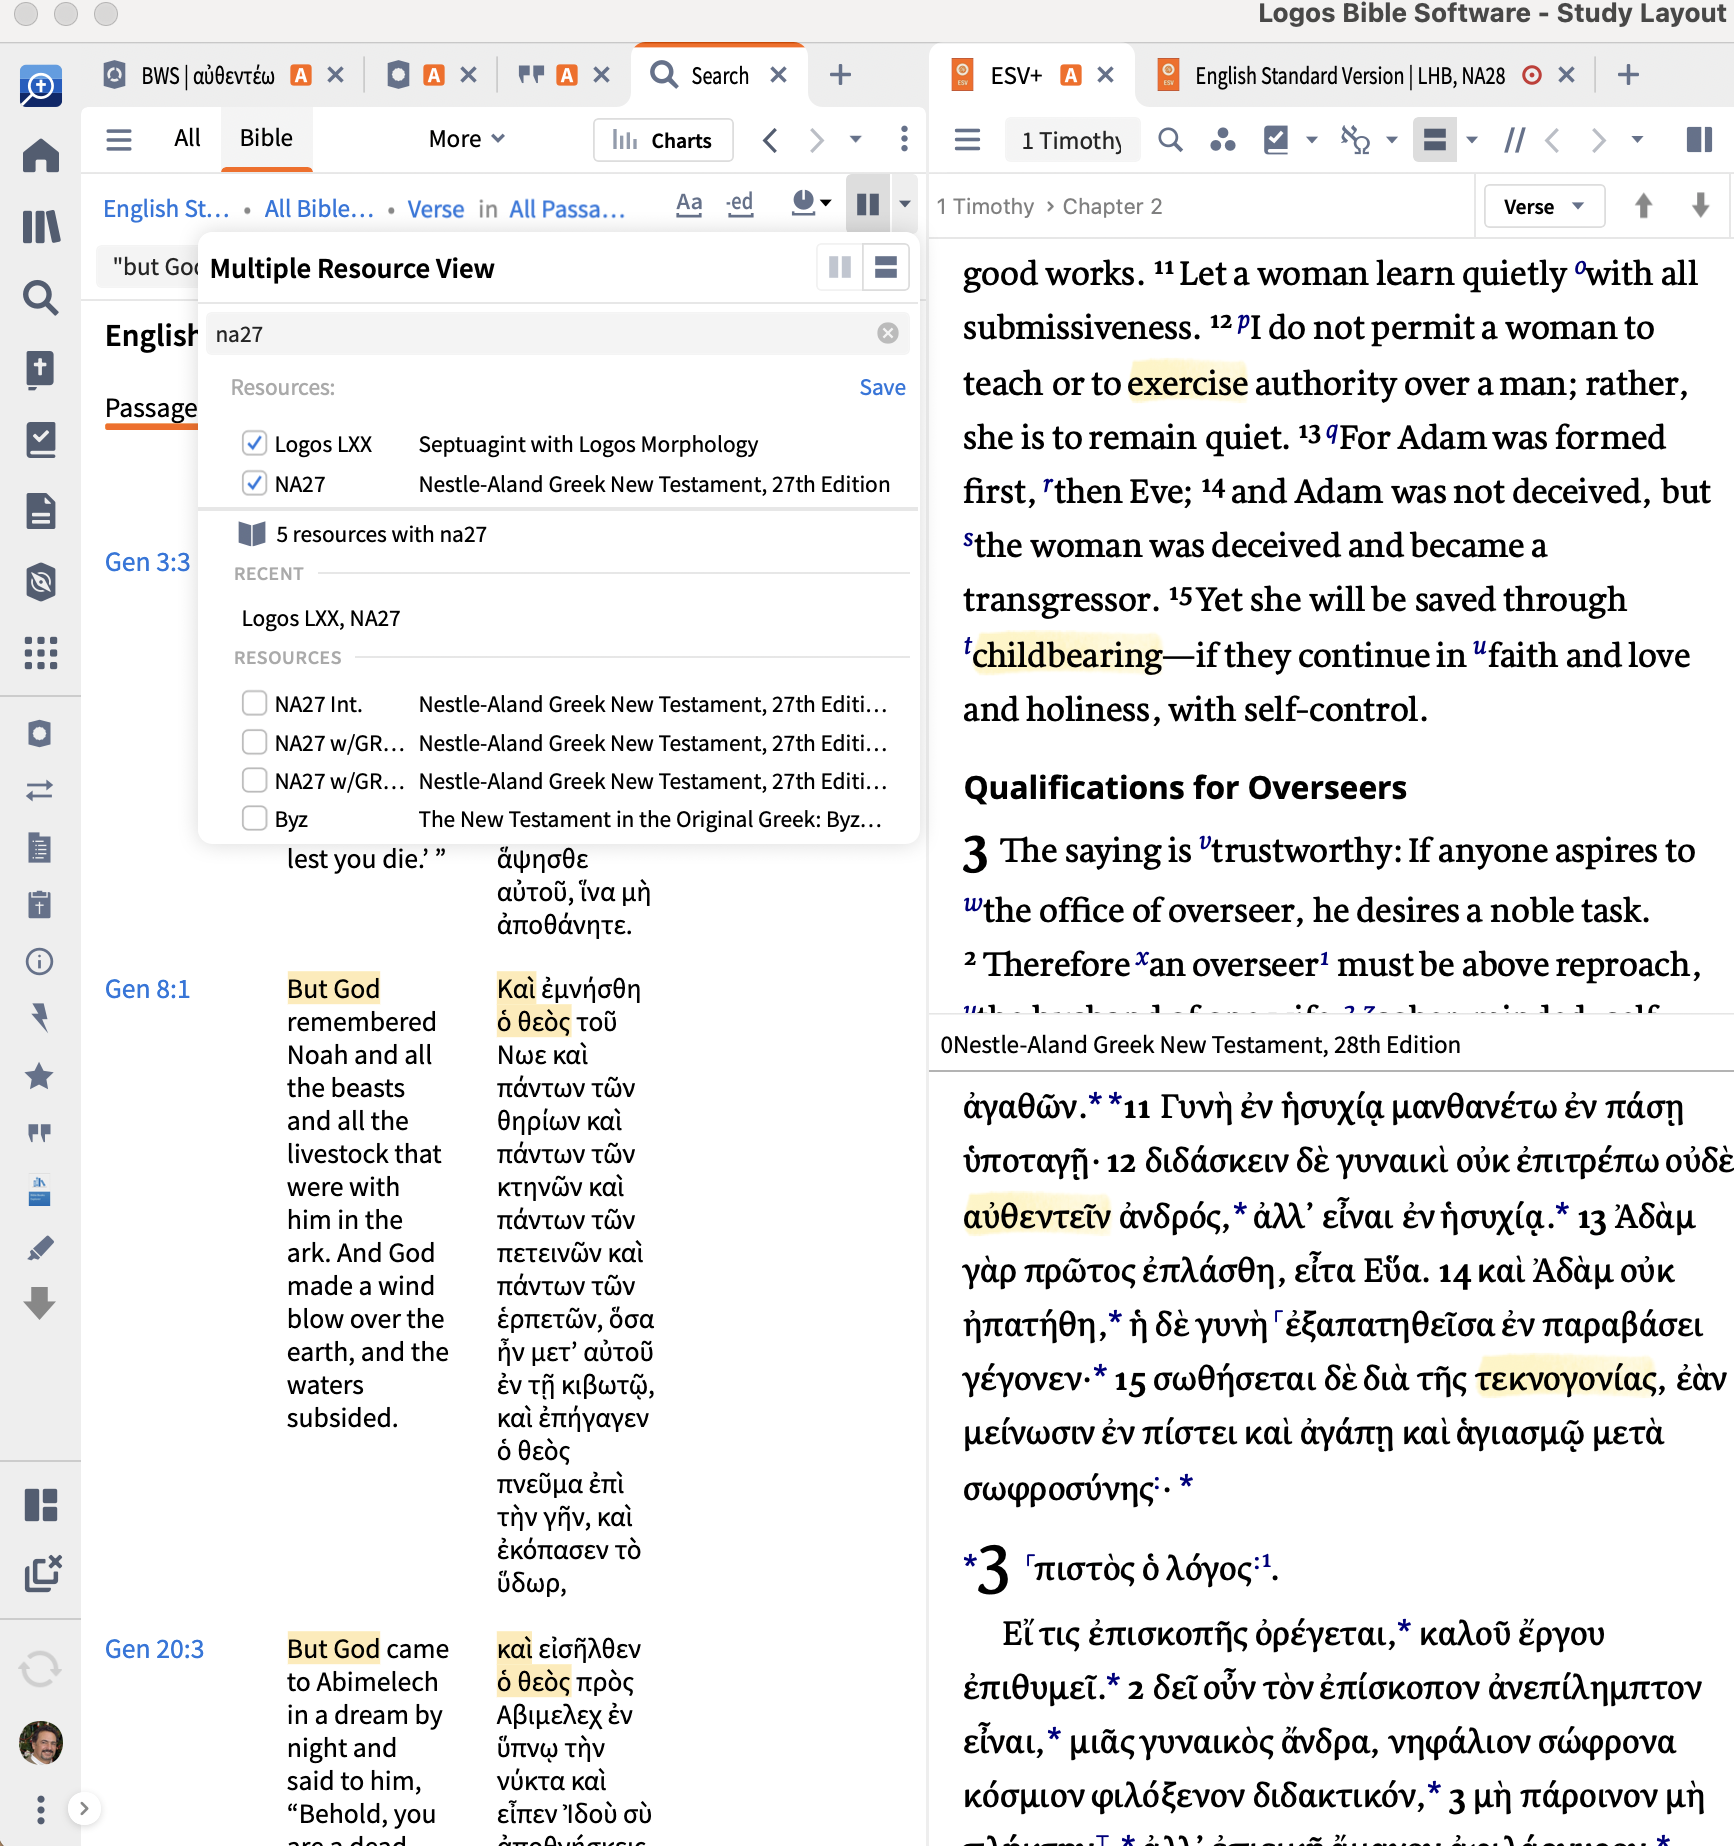Viewport: 1734px width, 1846px height.
Task: Select recent Logos LXX, NA27 entry
Action: (x=321, y=619)
